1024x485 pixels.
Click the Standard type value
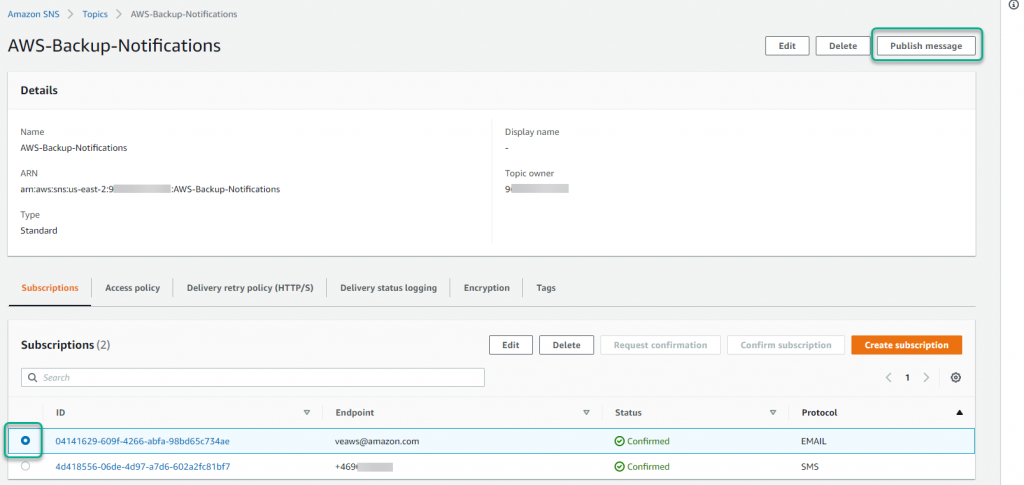coord(39,230)
